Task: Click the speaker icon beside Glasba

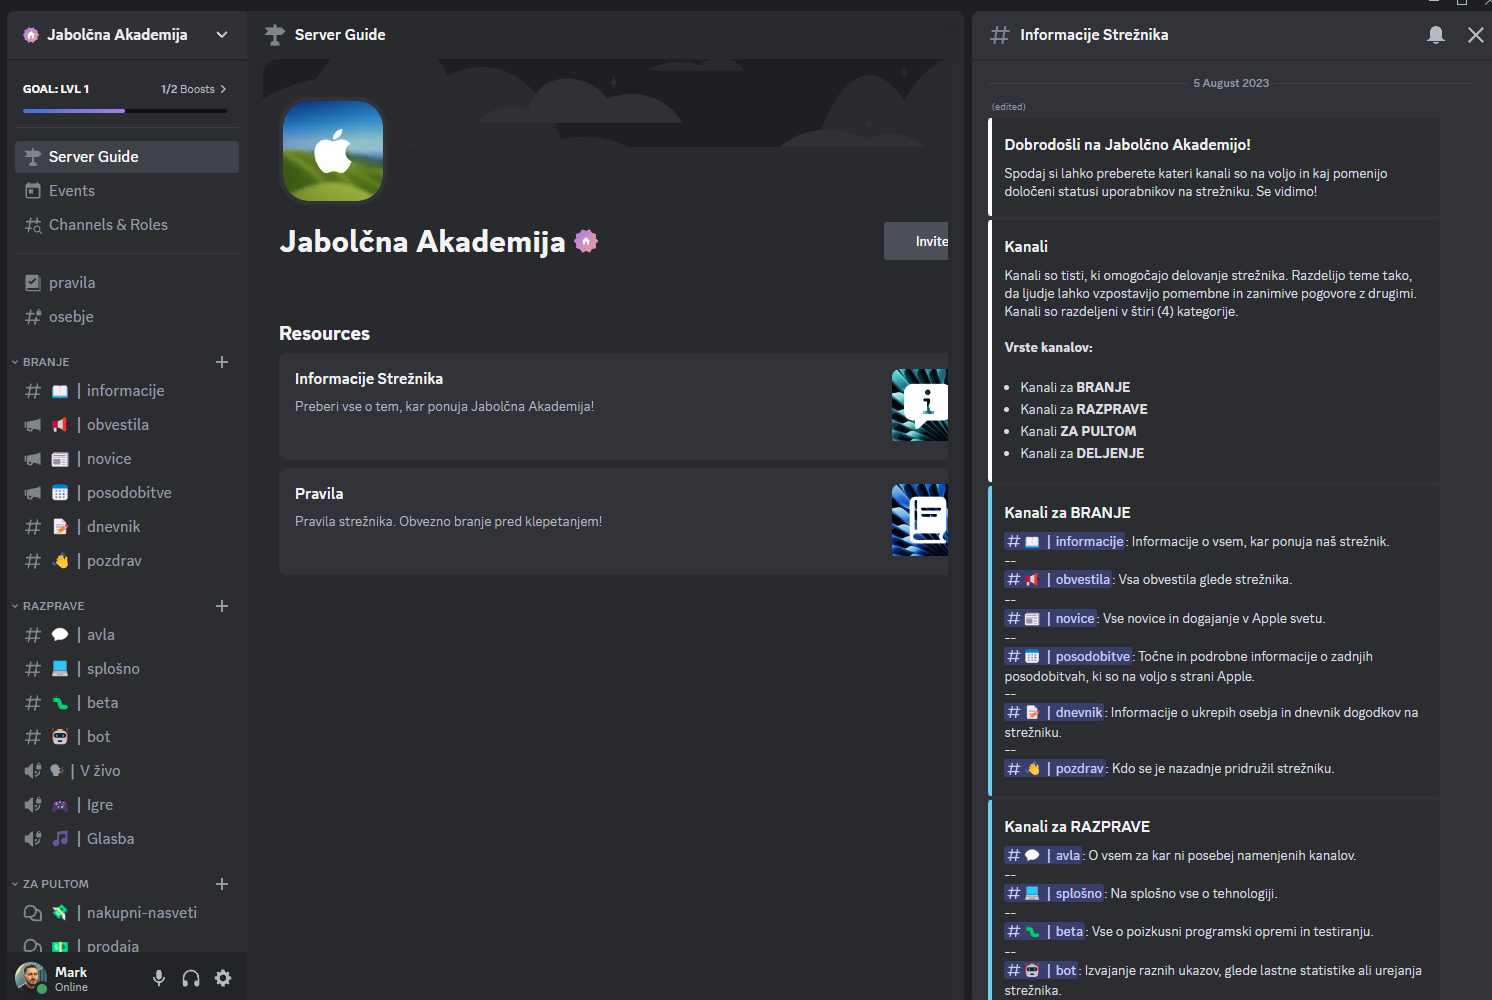Action: (33, 839)
